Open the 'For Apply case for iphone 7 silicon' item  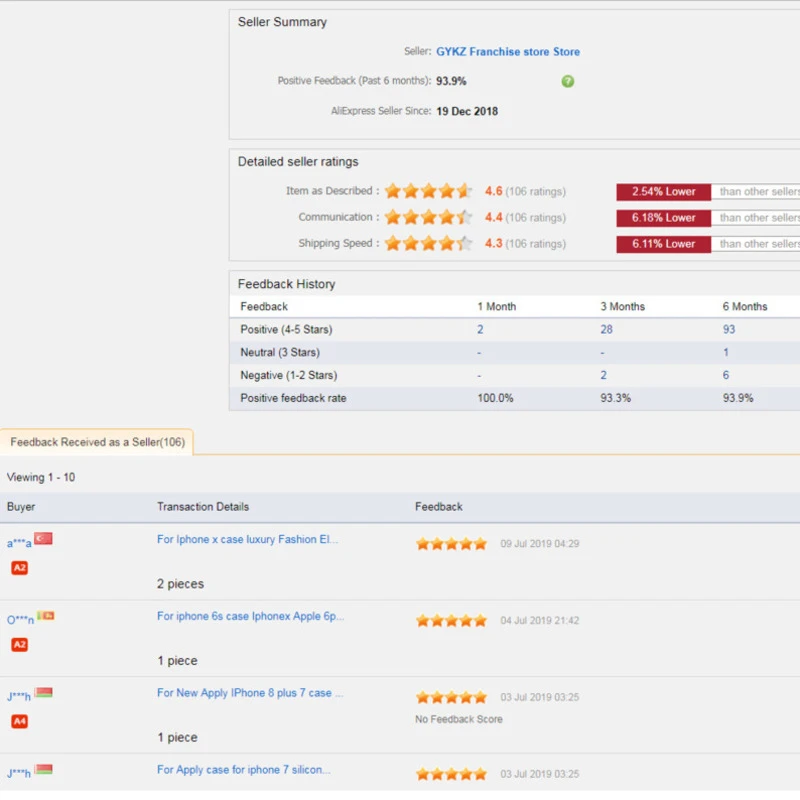[x=244, y=769]
